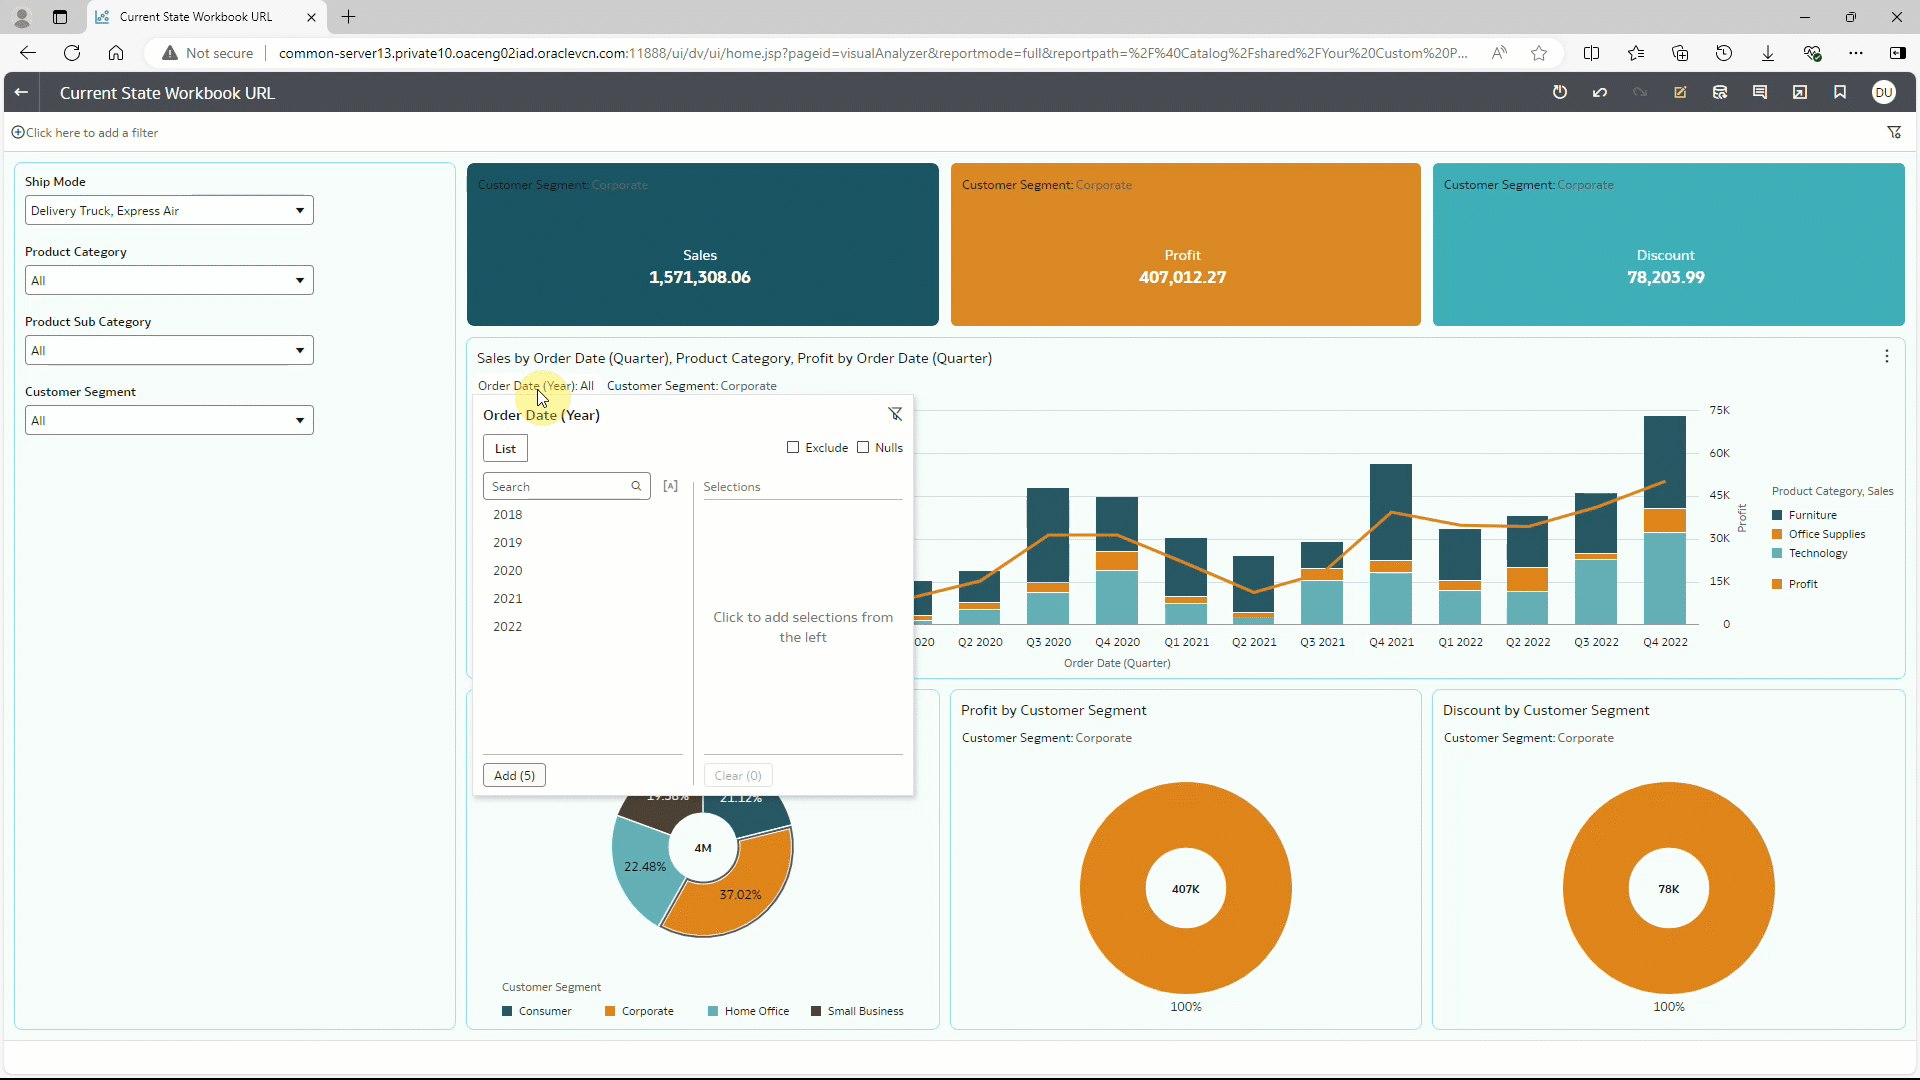Screen dimensions: 1920x1080
Task: Select 2021 from the year list
Action: coord(507,598)
